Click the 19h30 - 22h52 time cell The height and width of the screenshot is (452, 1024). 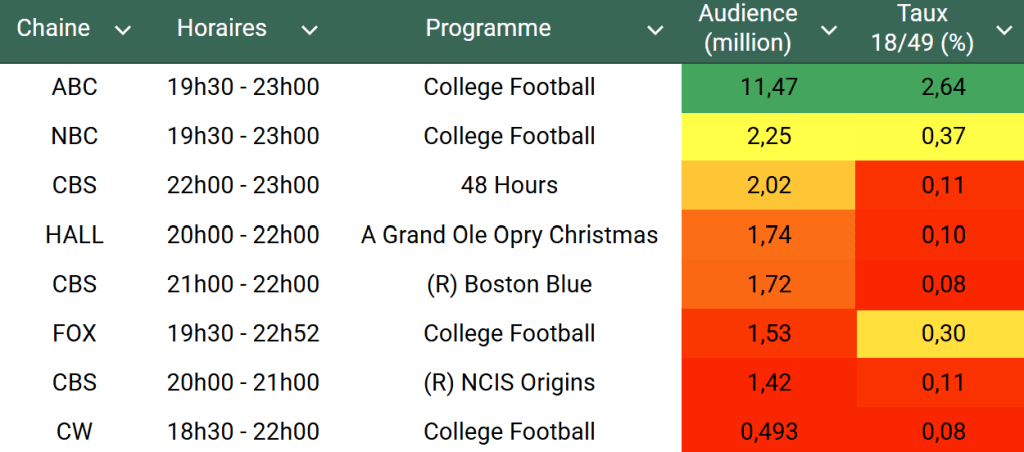coord(243,333)
